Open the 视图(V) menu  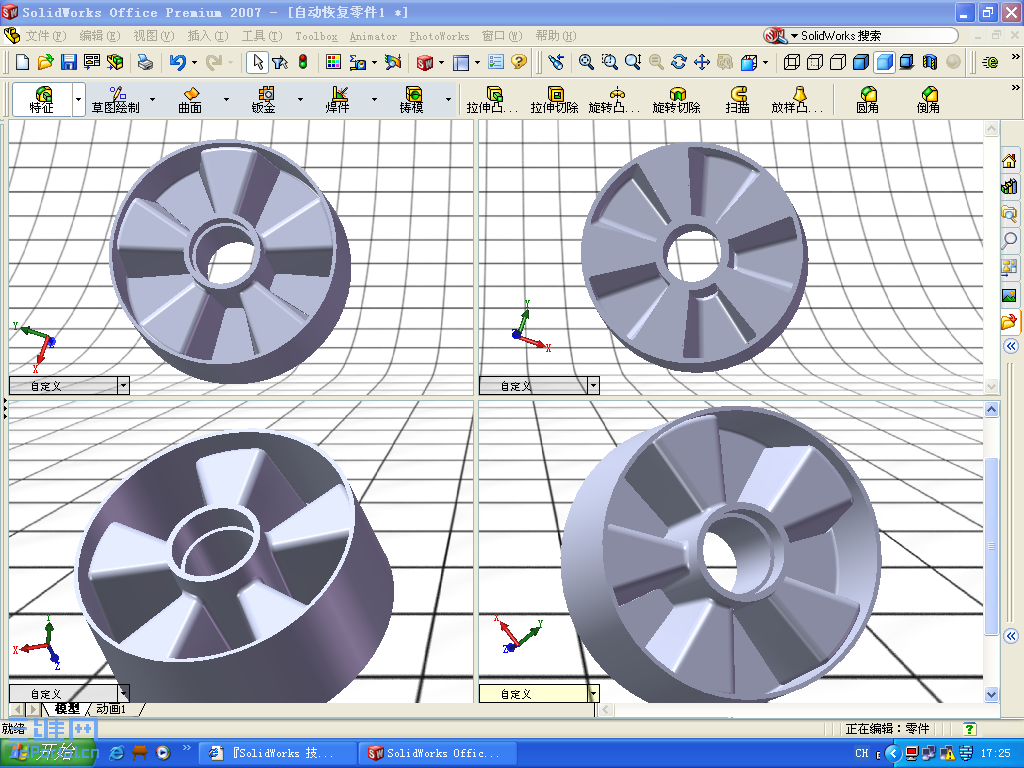coord(153,36)
